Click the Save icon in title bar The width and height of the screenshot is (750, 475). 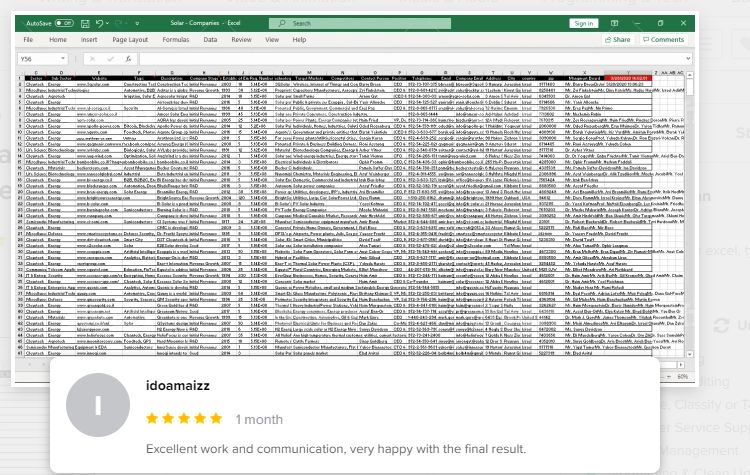point(85,23)
